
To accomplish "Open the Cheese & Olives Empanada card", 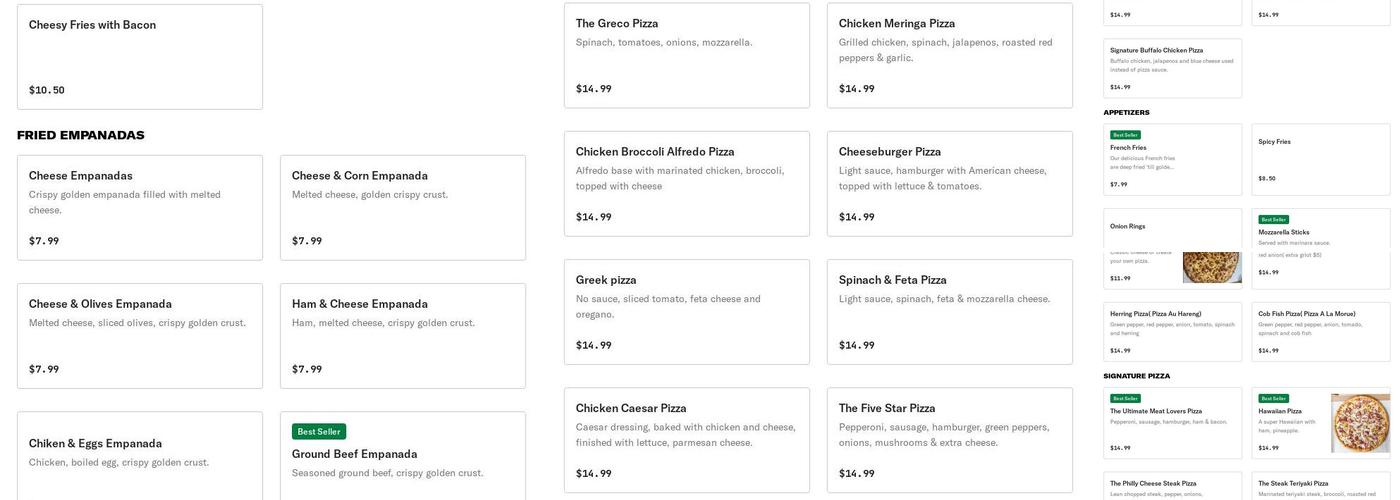I will click(139, 335).
